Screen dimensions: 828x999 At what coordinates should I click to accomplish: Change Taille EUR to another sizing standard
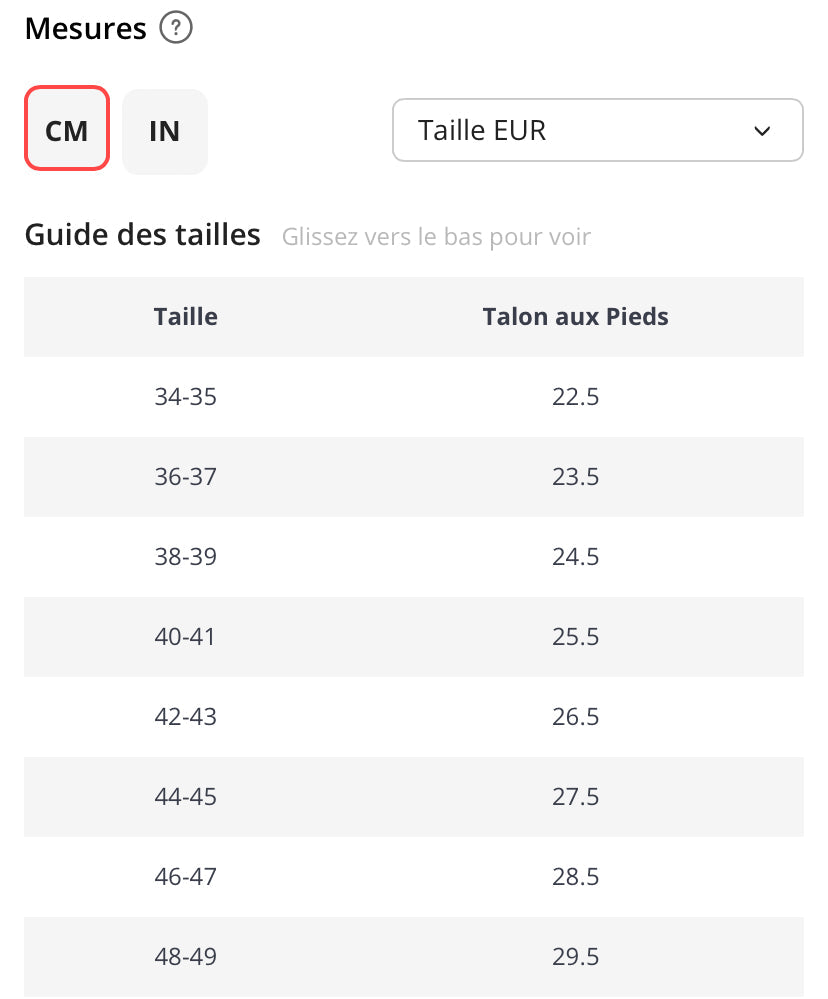(597, 130)
